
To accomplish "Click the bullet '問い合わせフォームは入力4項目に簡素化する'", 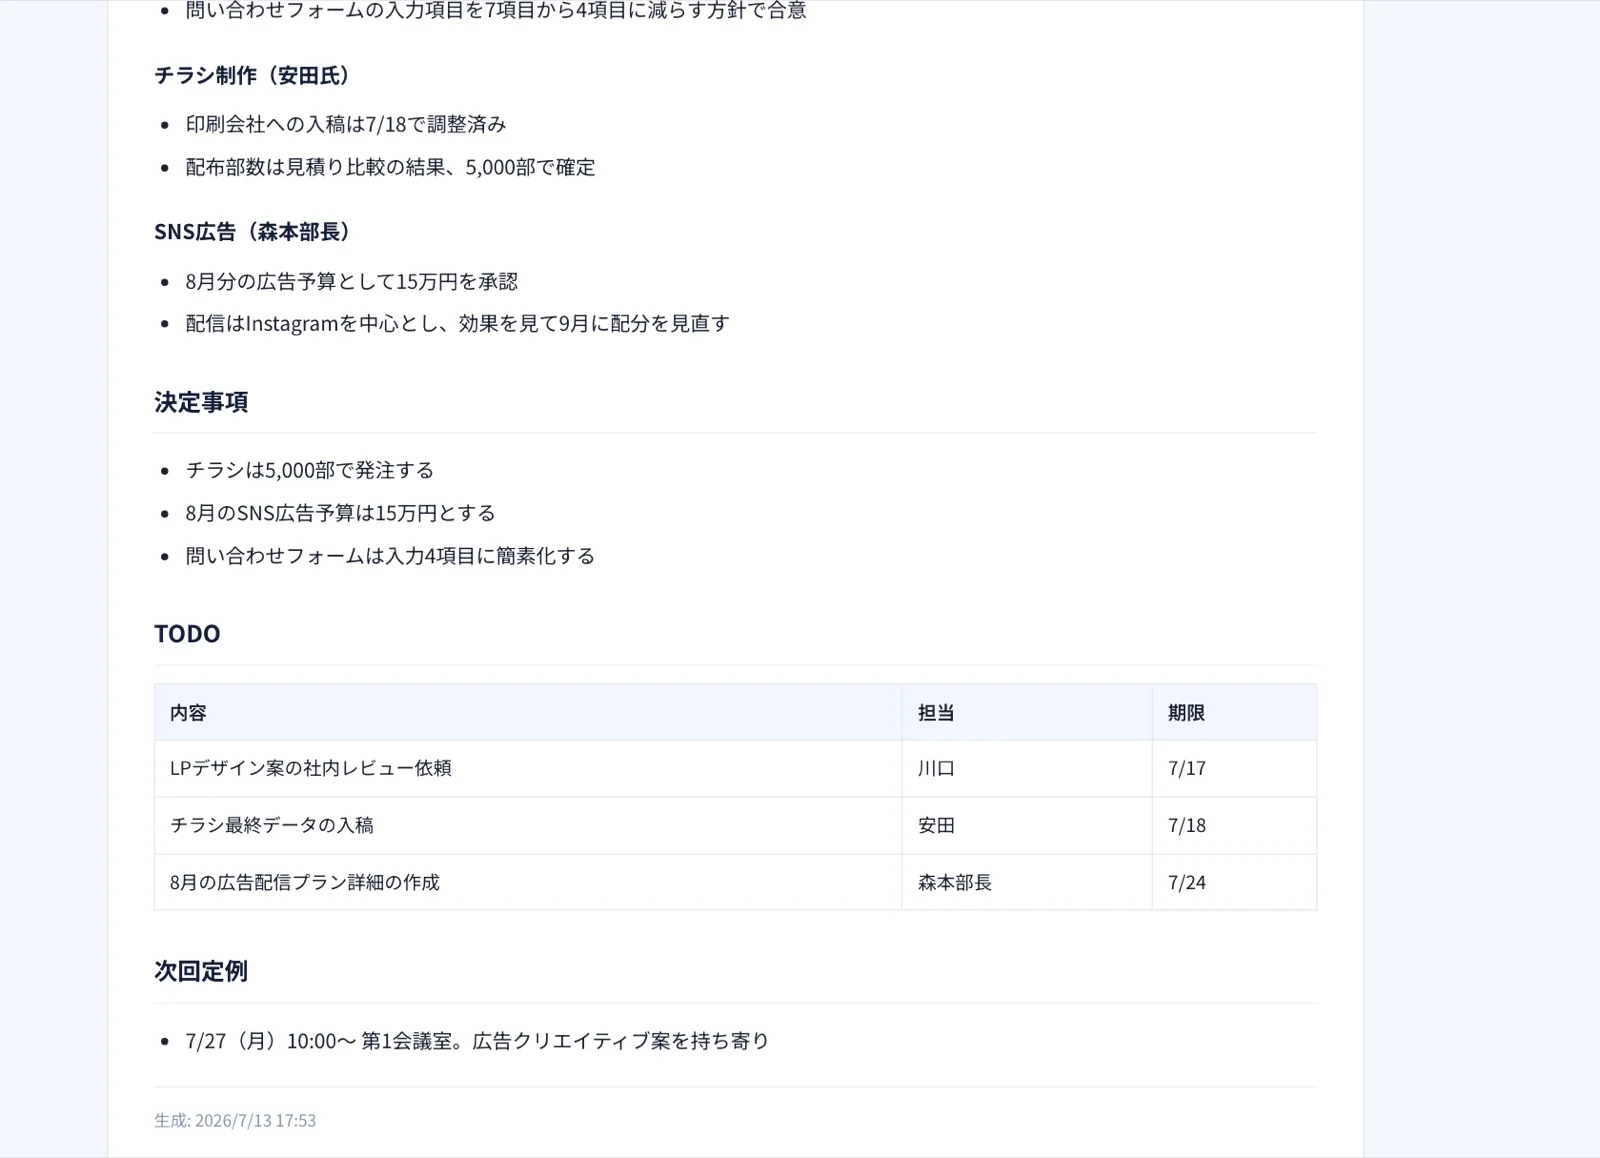I will click(390, 556).
